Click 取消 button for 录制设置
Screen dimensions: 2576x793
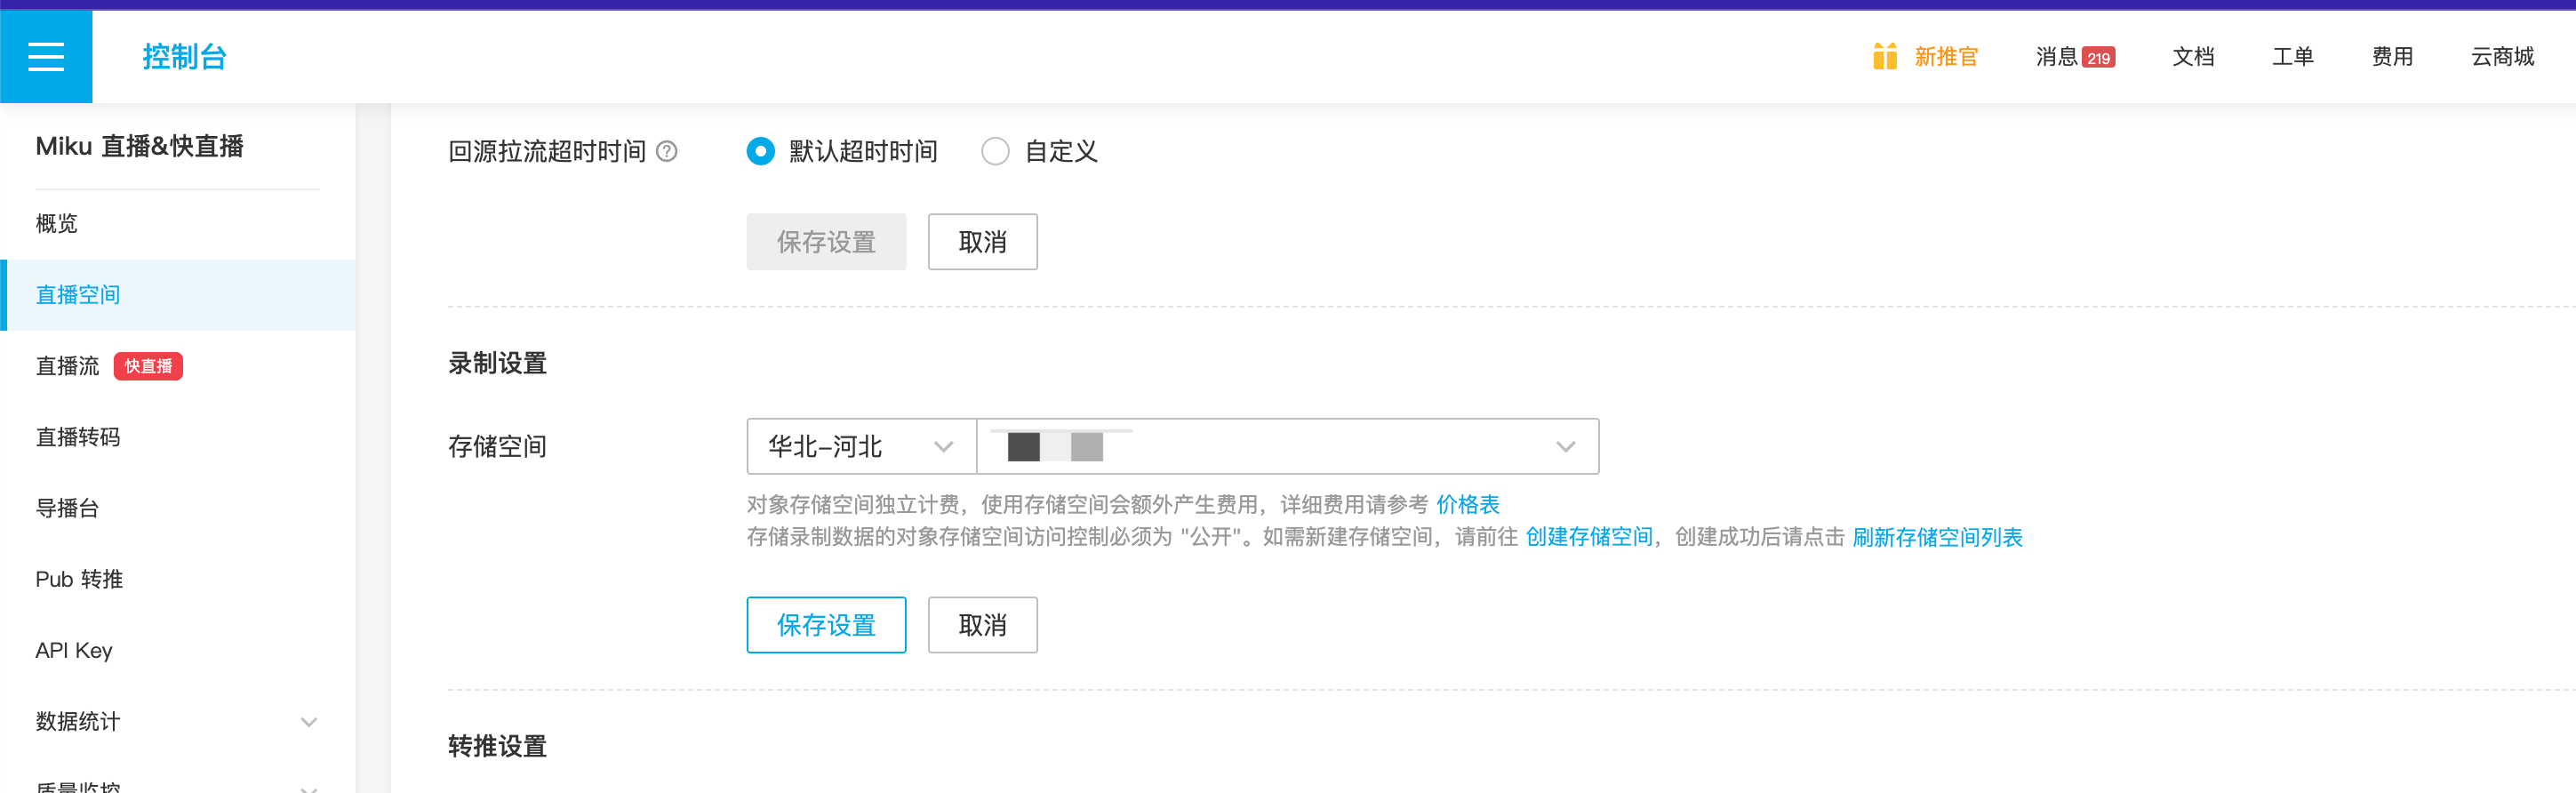pyautogui.click(x=982, y=625)
